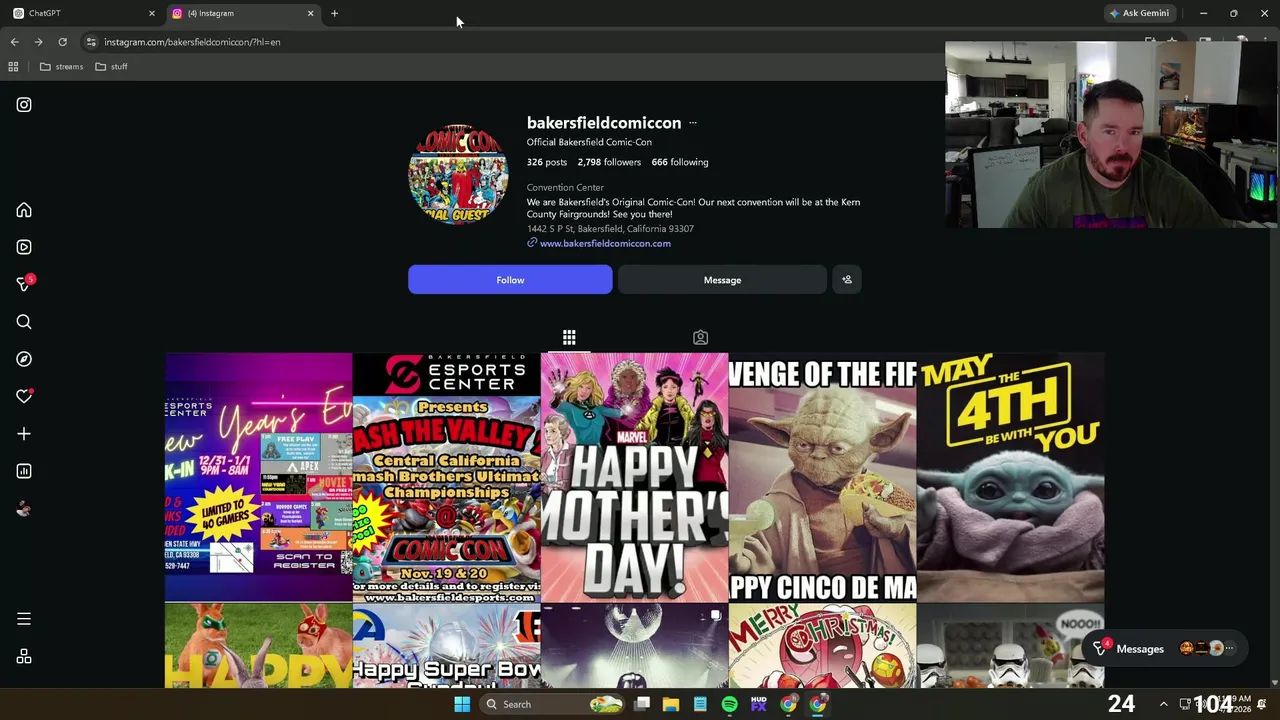
Task: Go back in browser history
Action: tap(14, 42)
